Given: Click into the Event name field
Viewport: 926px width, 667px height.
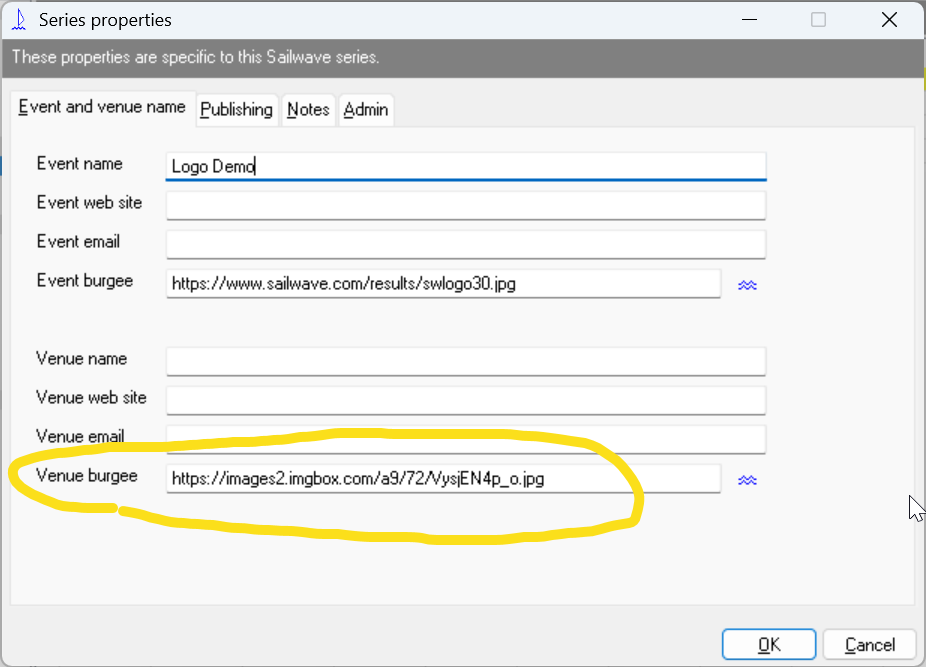Looking at the screenshot, I should point(466,166).
